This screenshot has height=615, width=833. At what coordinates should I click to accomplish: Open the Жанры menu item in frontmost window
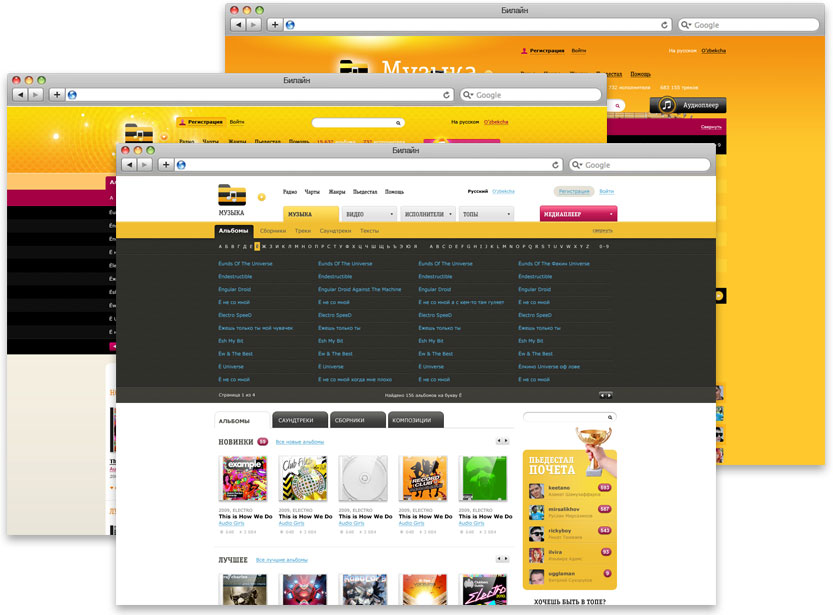337,192
